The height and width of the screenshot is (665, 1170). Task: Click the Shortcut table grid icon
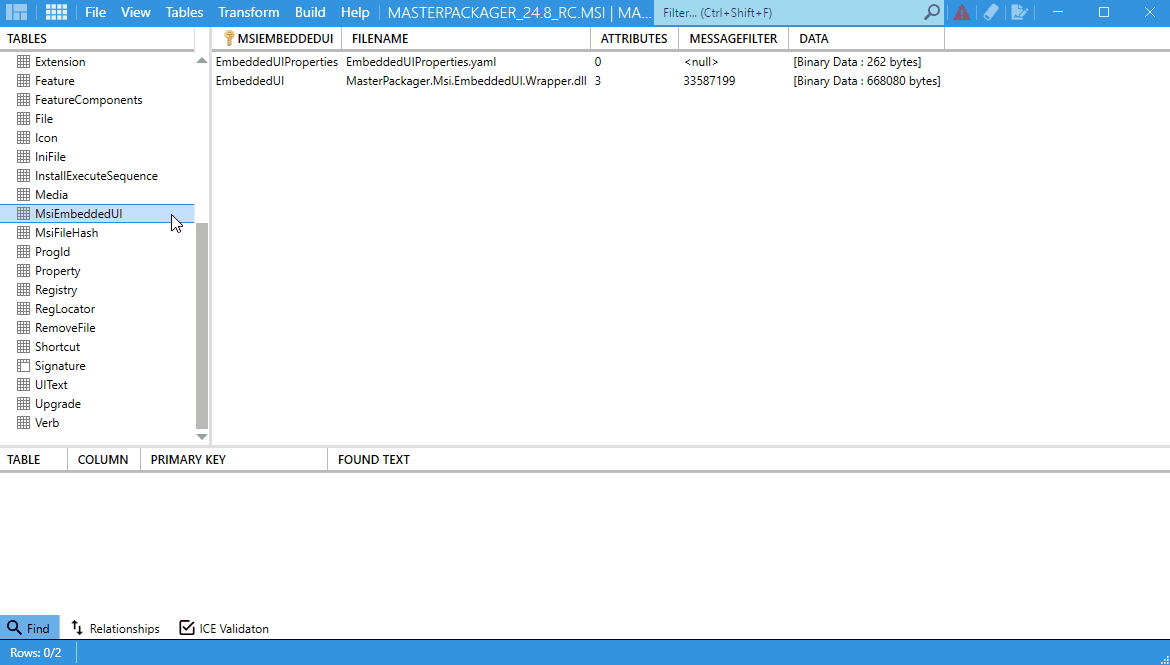(23, 346)
